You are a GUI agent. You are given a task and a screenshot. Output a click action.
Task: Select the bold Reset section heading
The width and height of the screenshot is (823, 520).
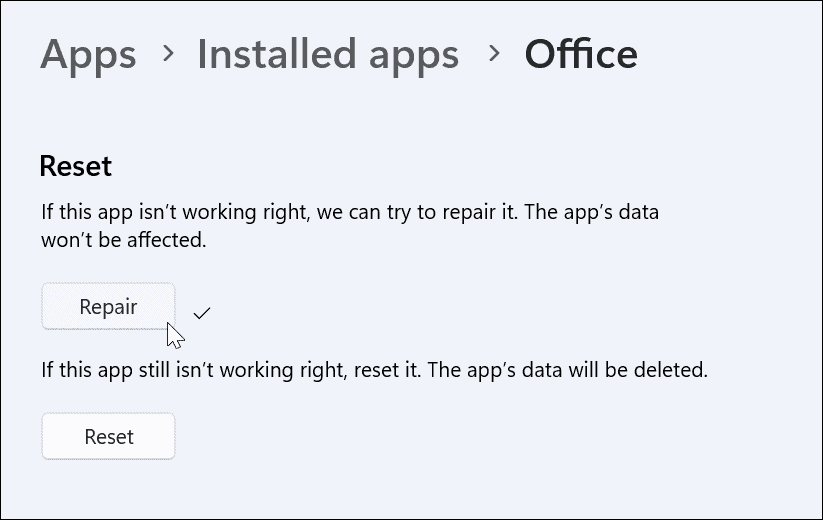[75, 166]
